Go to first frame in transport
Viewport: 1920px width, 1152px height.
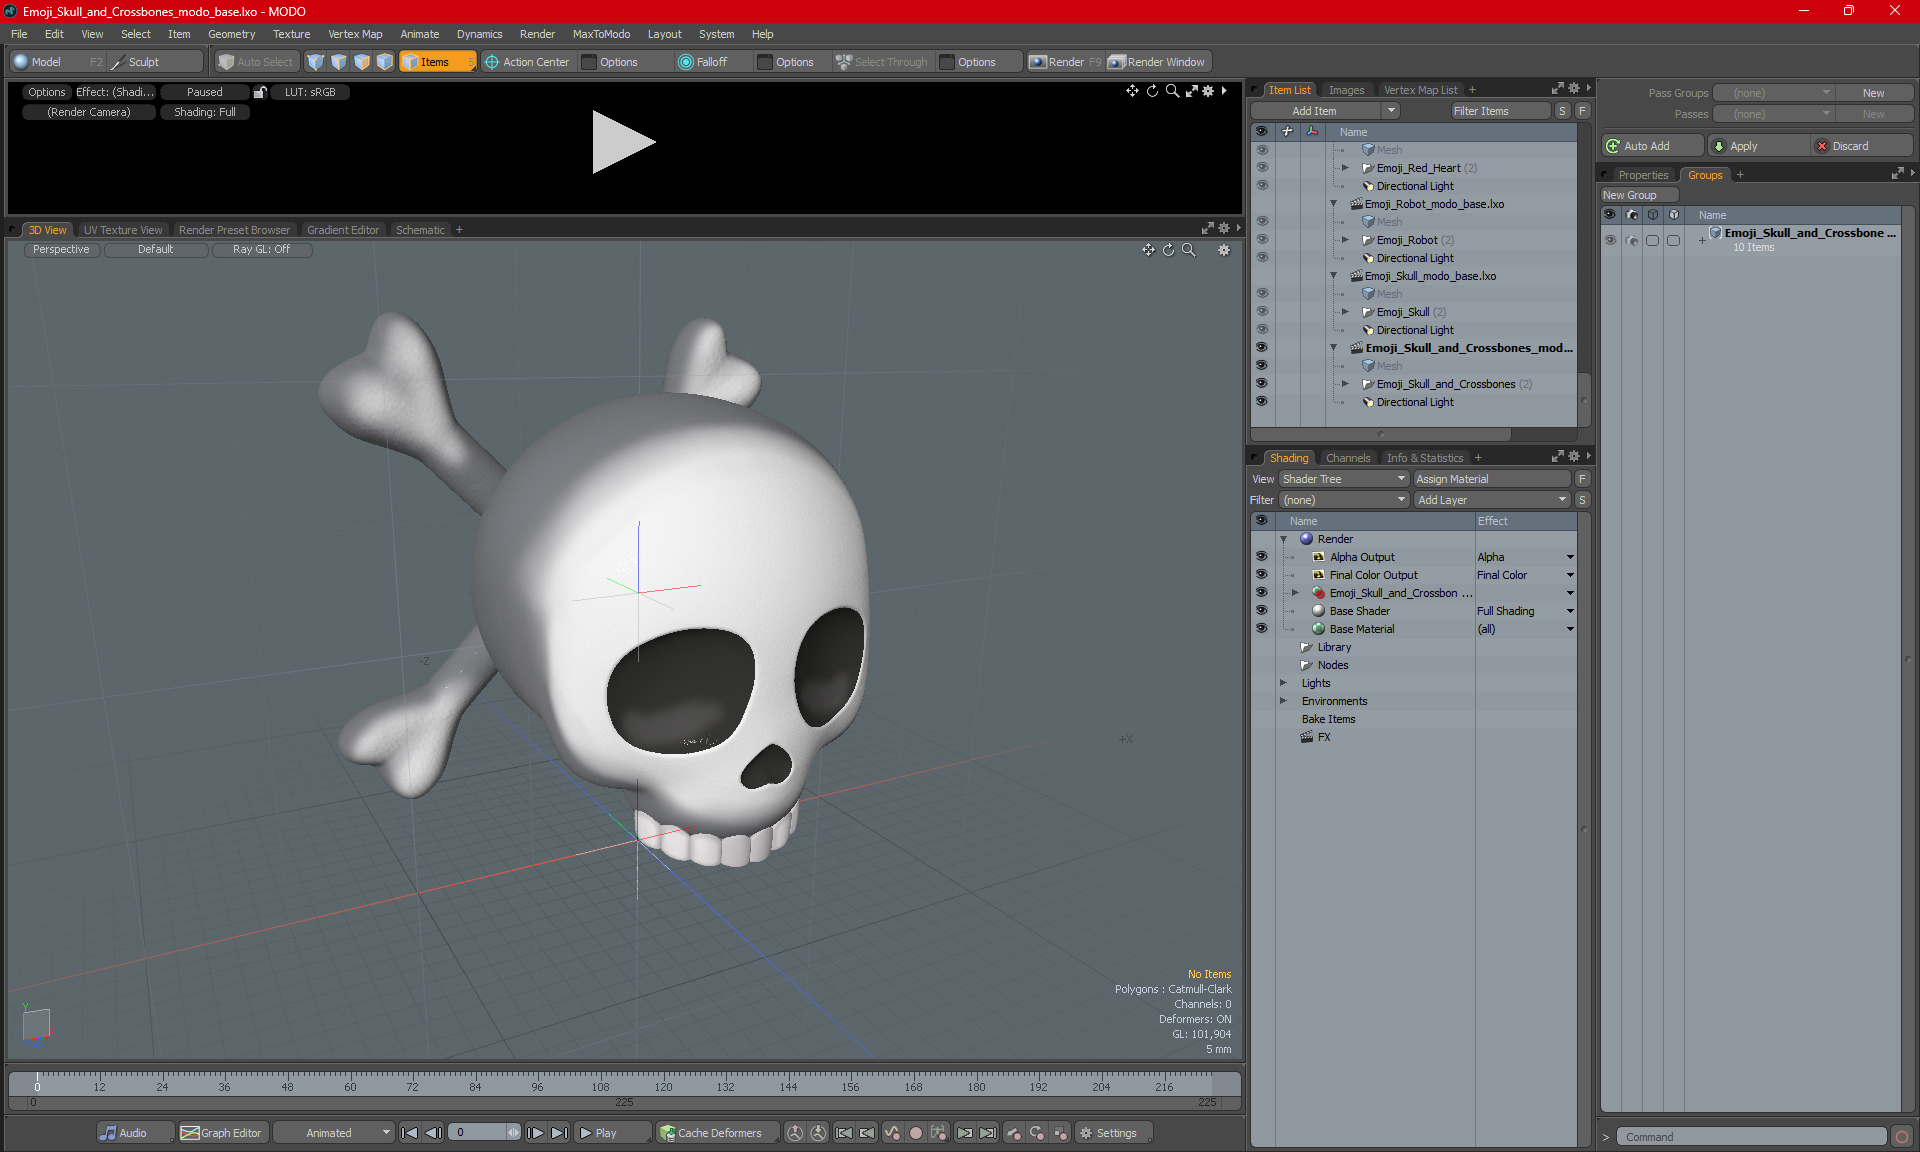pos(409,1133)
